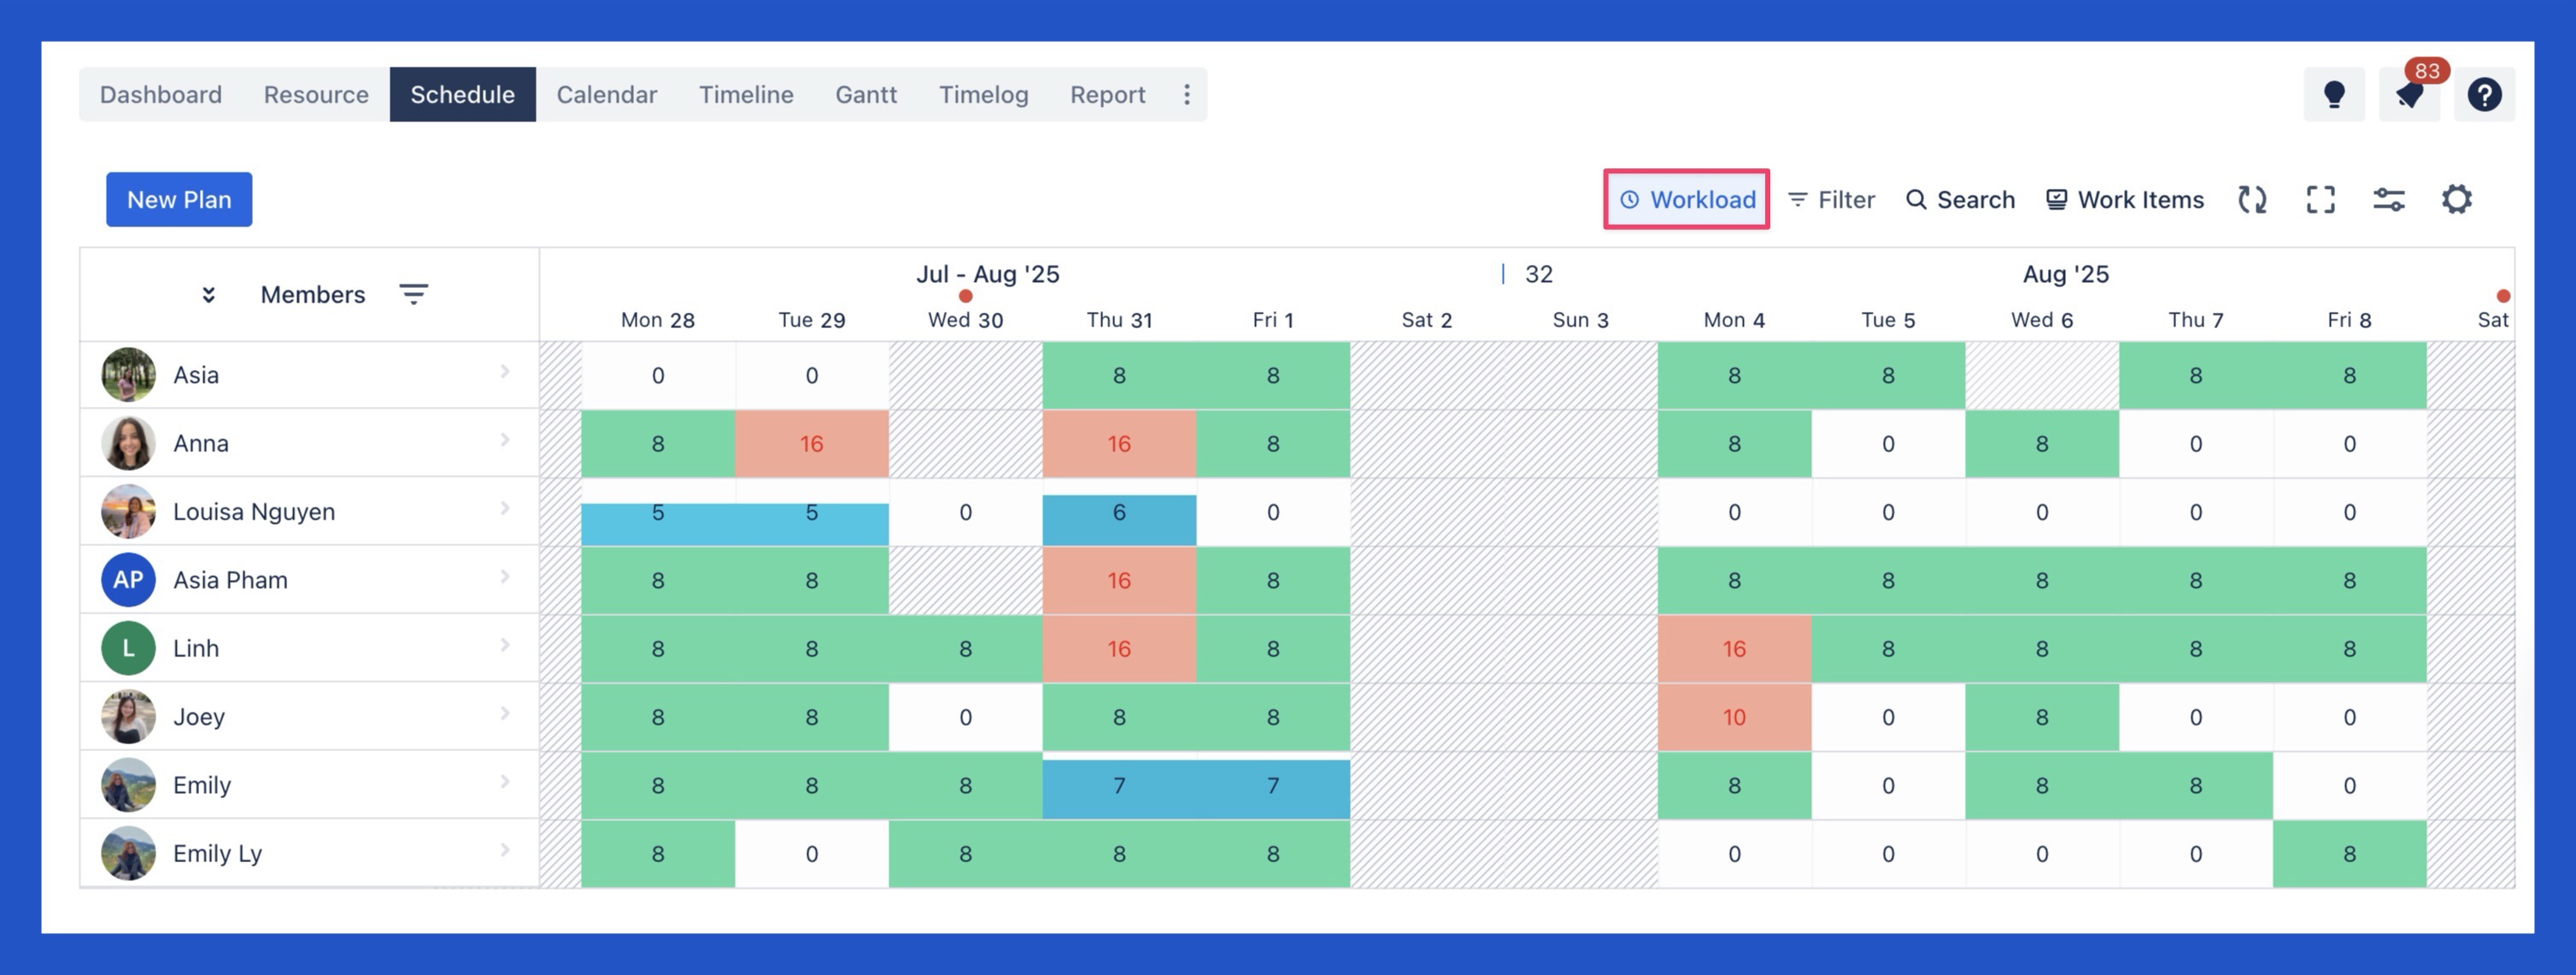
Task: Toggle the Workload view
Action: 1687,200
